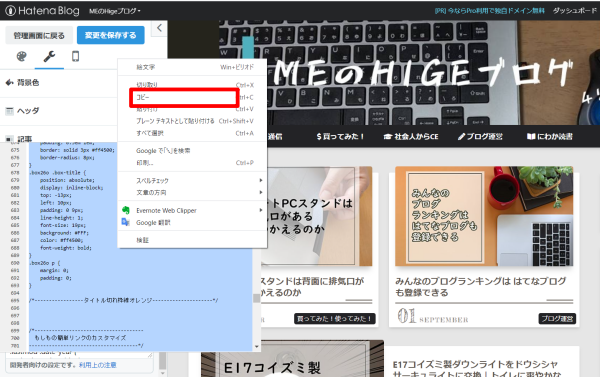Open the E17コイズミ製 article thumbnail
This screenshot has width=600, height=377.
pos(292,358)
